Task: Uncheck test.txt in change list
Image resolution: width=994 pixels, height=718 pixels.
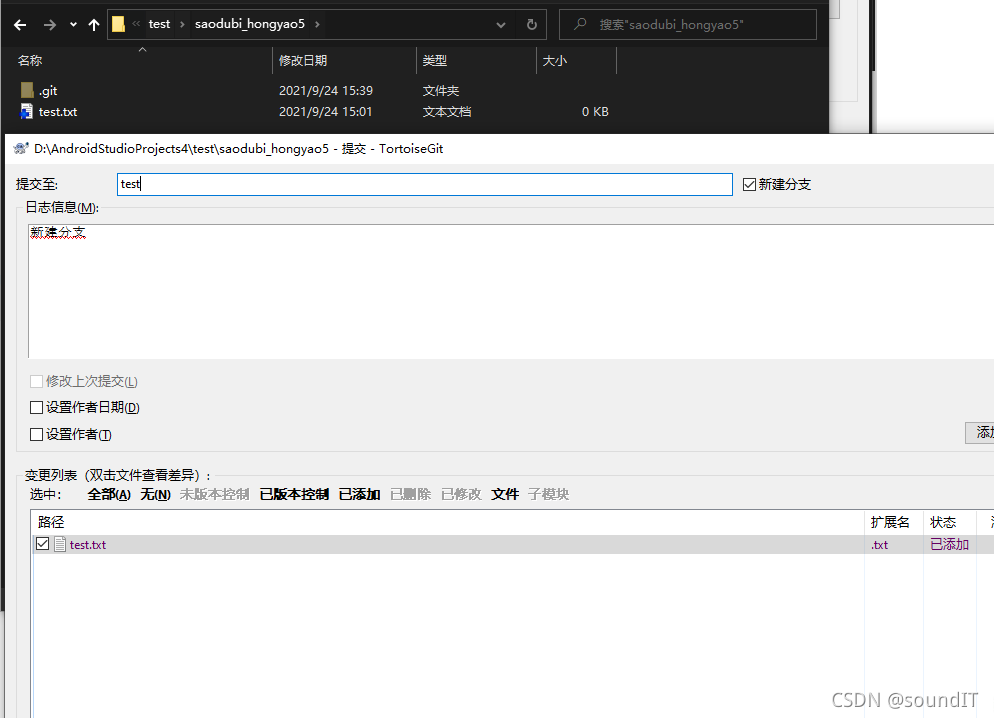Action: (x=42, y=544)
